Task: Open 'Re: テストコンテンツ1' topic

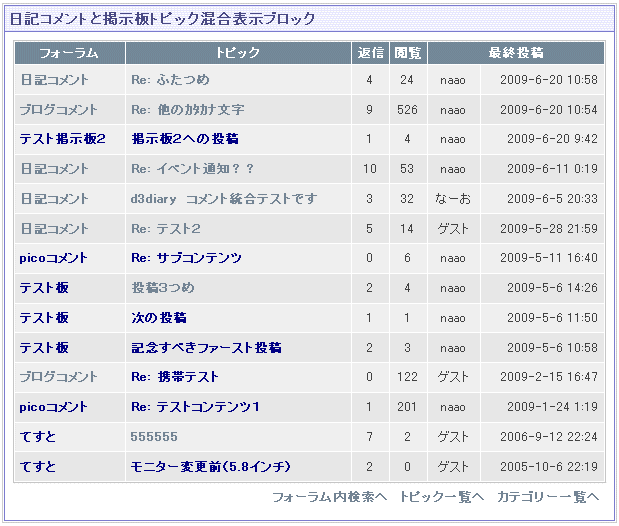Action: [x=195, y=407]
